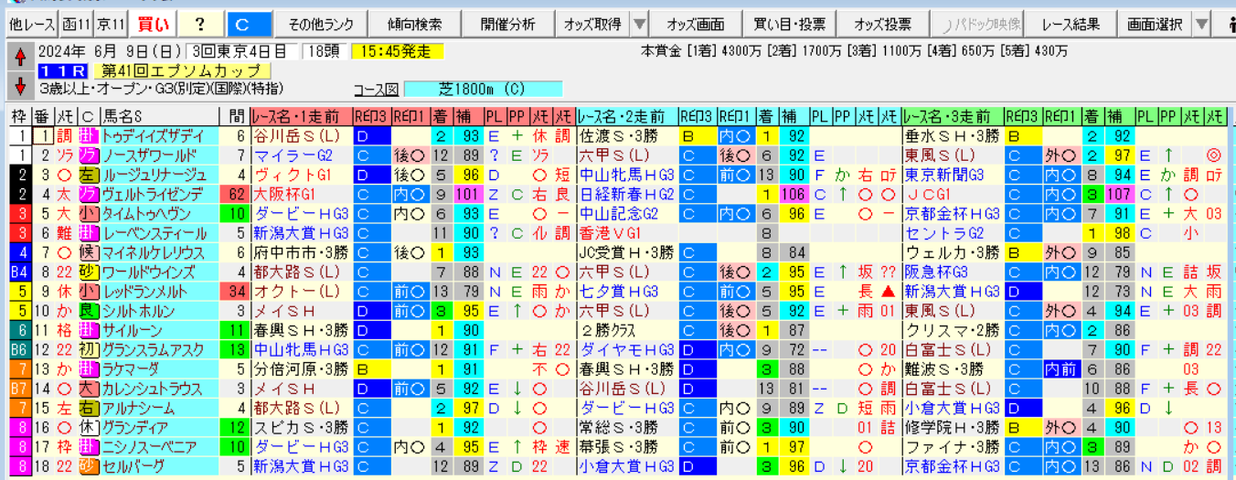Image resolution: width=1236 pixels, height=480 pixels.
Task: Open the コース図 course map link
Action: (377, 88)
